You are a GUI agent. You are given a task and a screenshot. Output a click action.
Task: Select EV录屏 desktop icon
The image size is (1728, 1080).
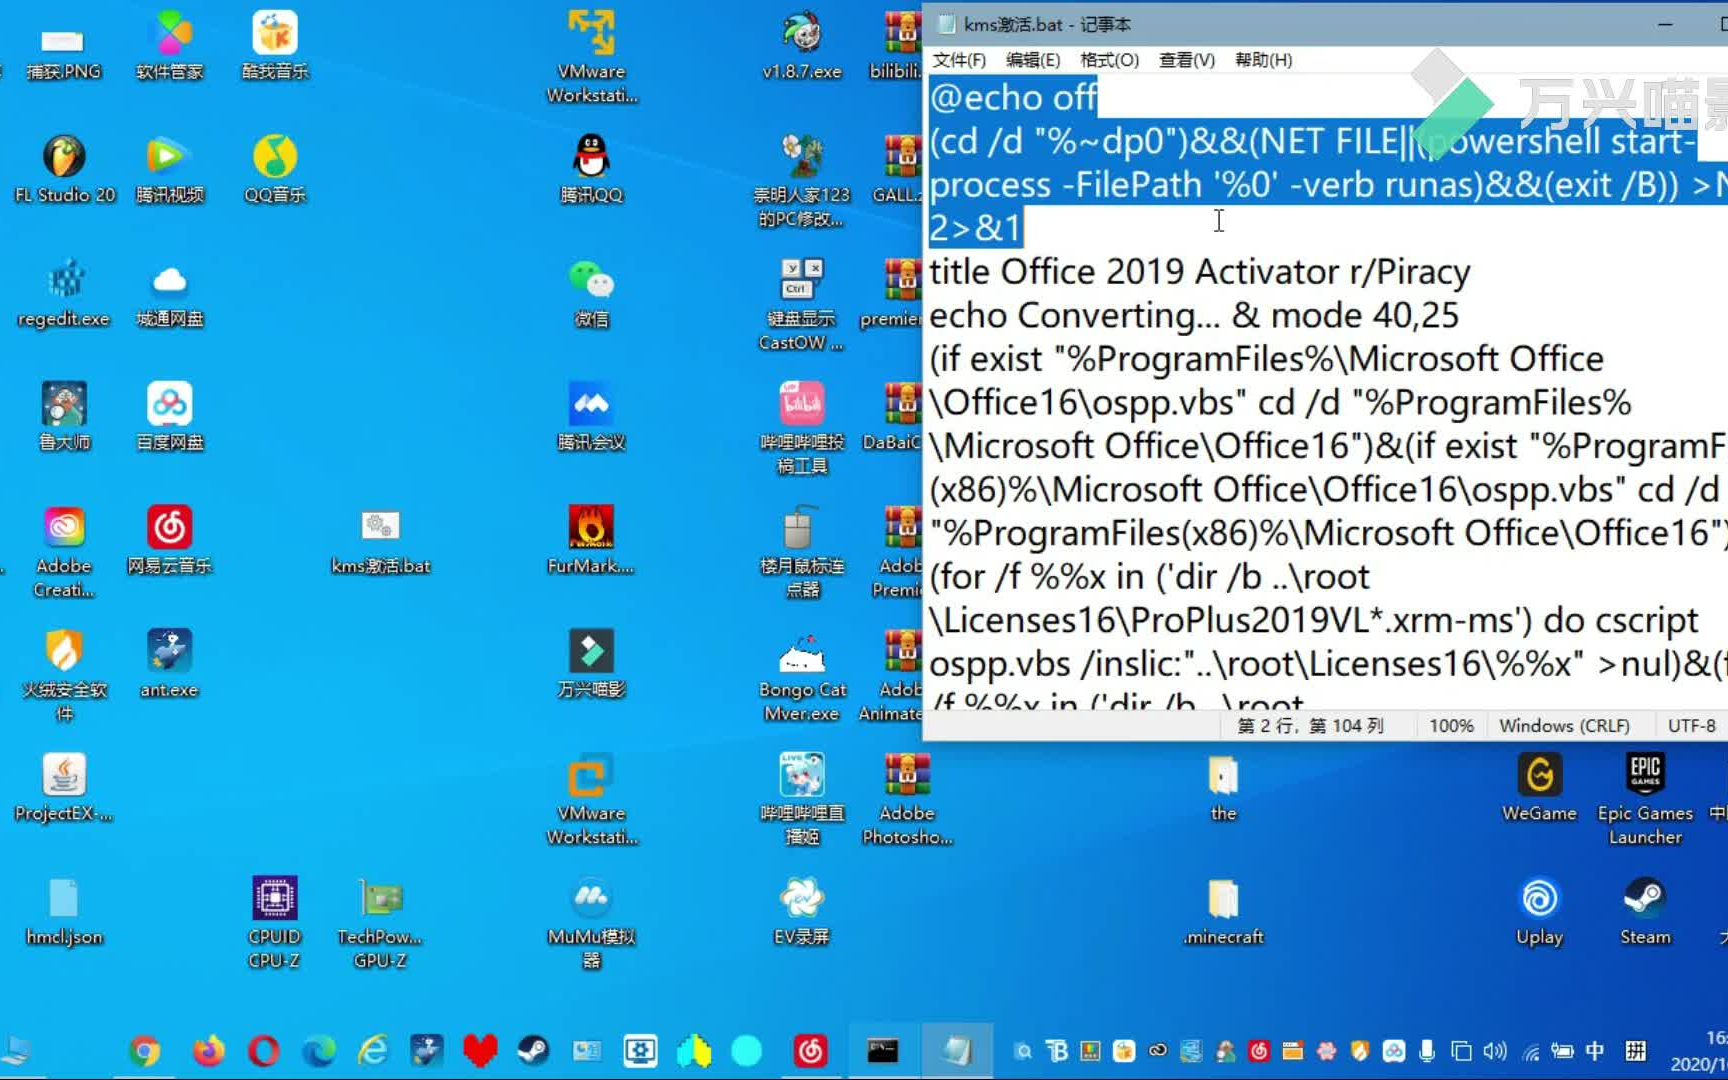click(x=802, y=911)
